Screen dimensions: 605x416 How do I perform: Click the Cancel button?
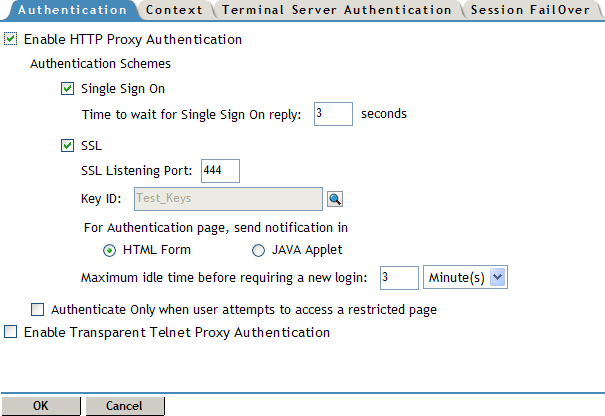coord(125,406)
